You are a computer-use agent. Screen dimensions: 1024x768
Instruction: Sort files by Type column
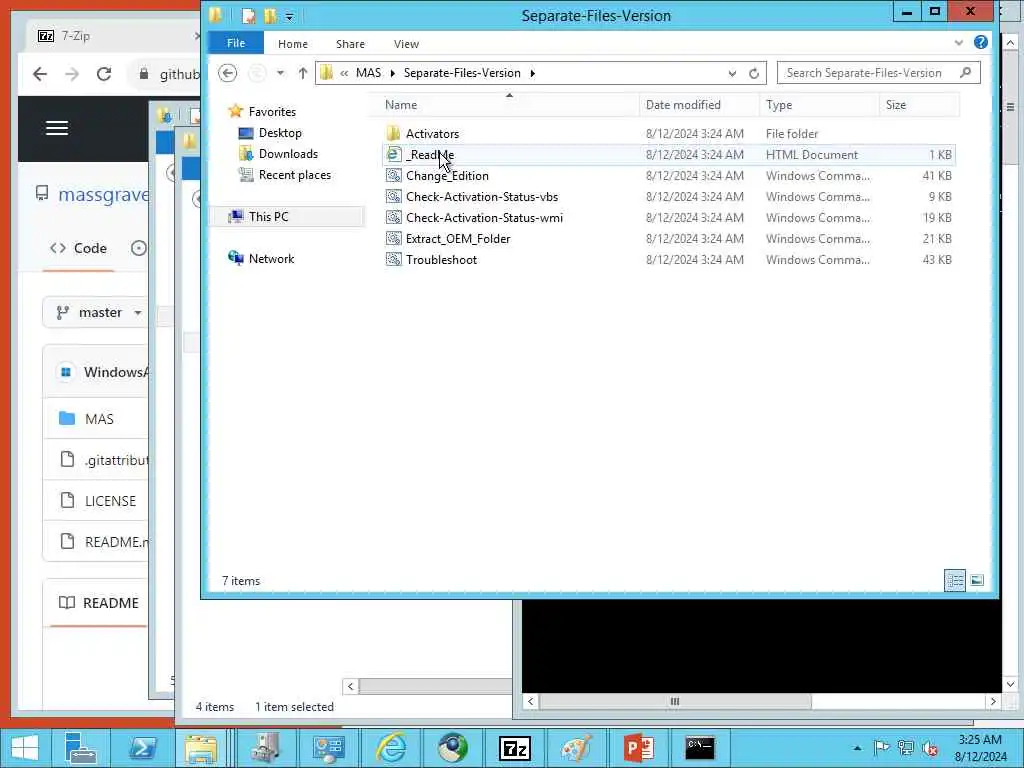[x=778, y=104]
